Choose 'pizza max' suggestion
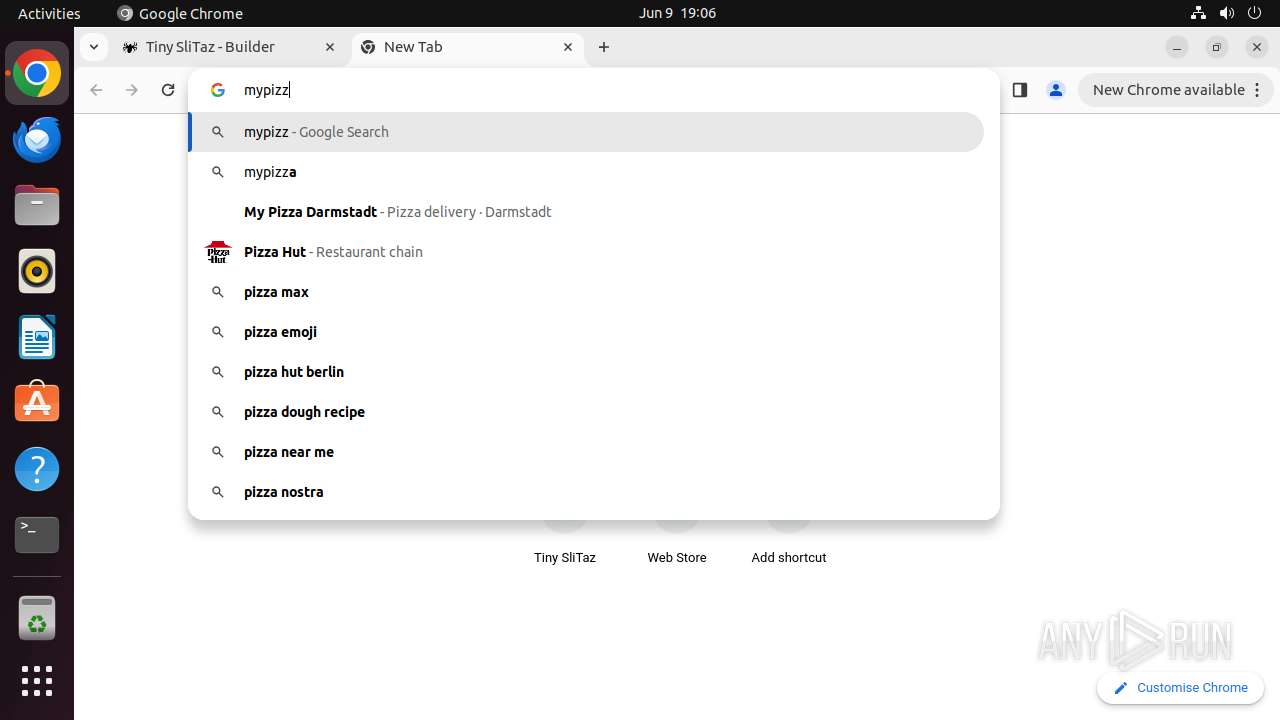This screenshot has width=1280, height=720. [x=587, y=292]
